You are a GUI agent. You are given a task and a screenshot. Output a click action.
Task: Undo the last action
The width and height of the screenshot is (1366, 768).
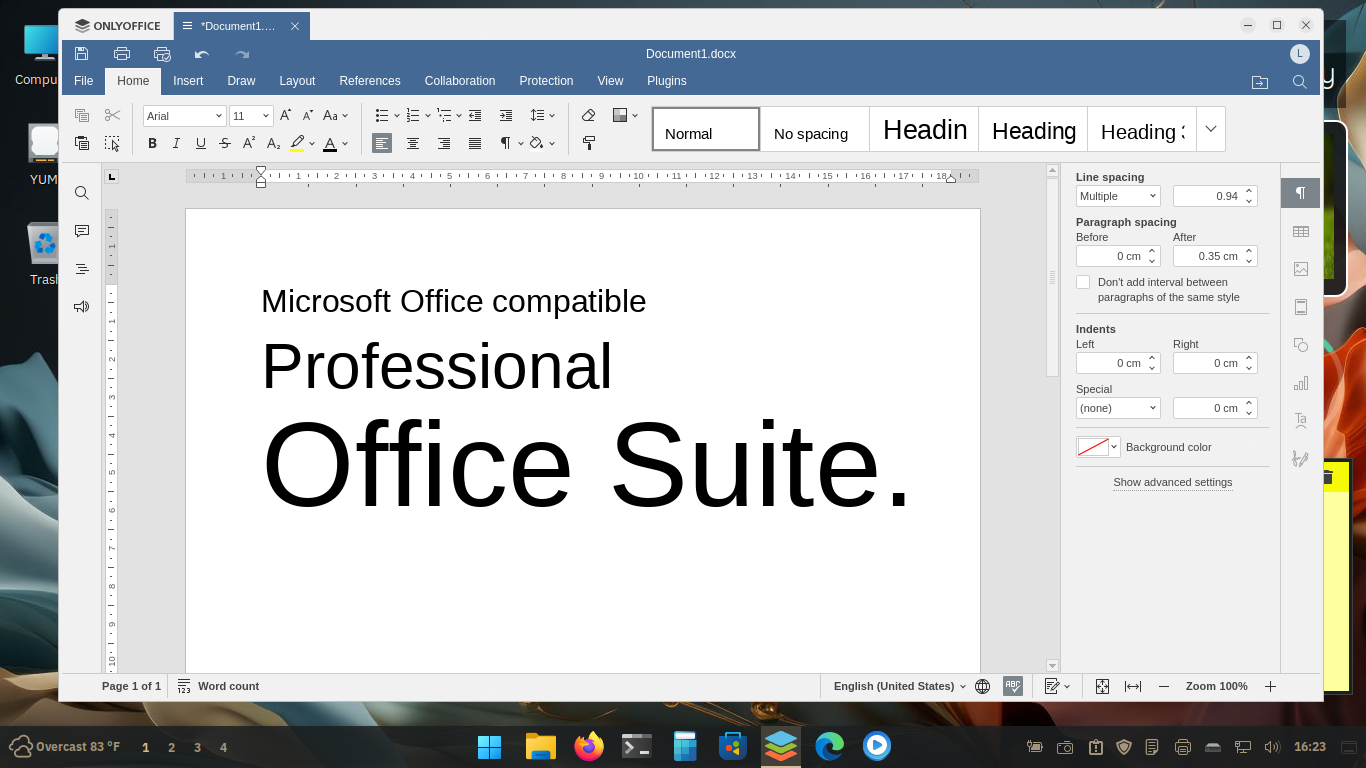[x=202, y=54]
